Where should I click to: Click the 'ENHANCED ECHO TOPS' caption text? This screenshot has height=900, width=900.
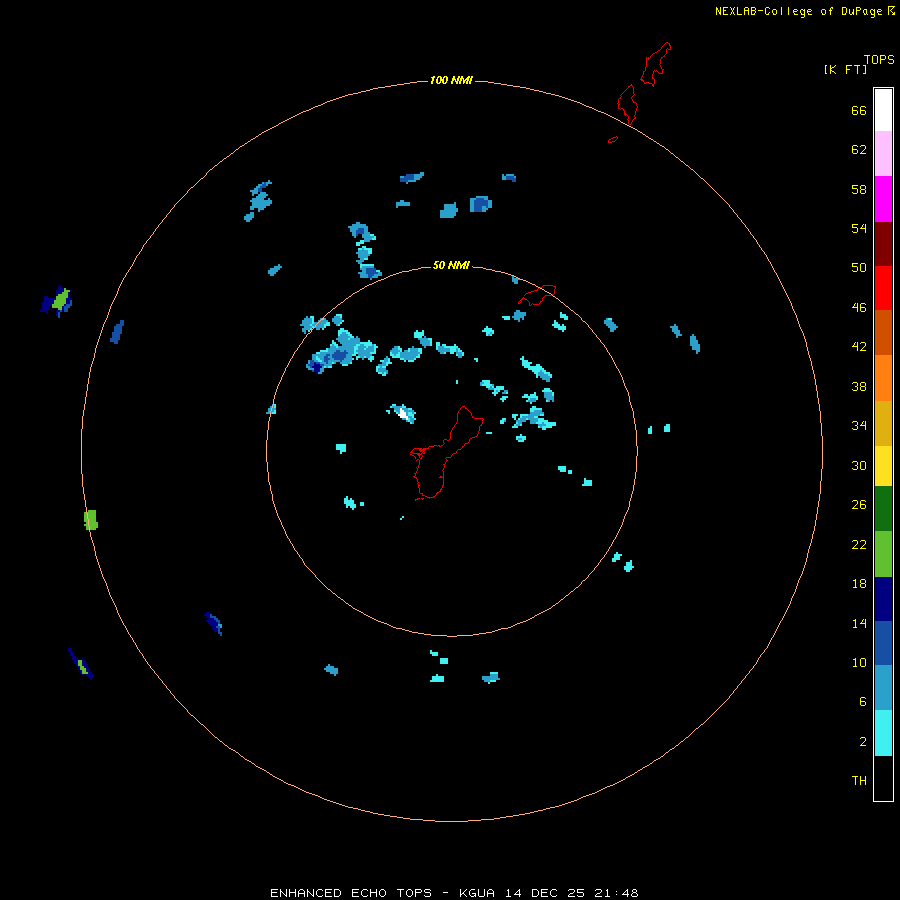[x=351, y=893]
